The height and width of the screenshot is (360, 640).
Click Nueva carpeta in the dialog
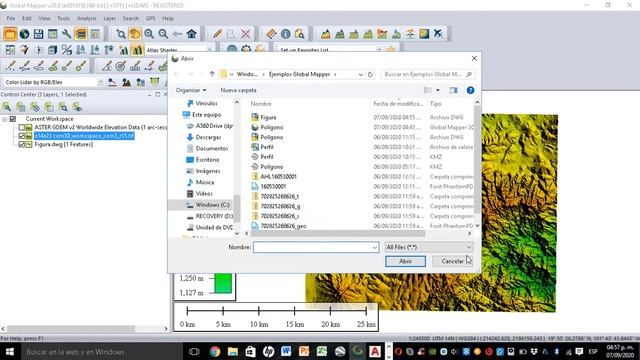(x=238, y=90)
